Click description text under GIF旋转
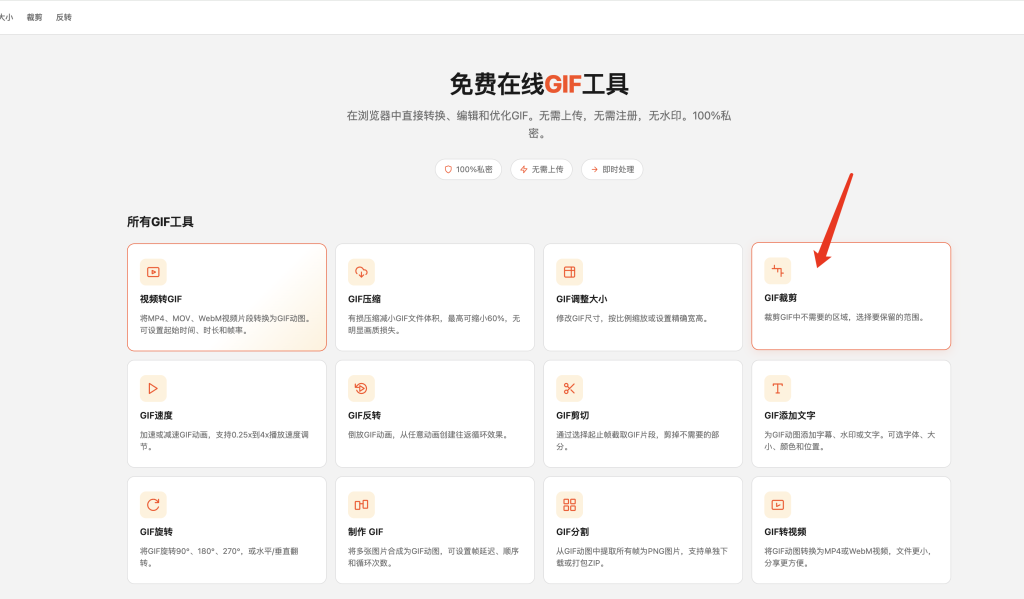 [219, 557]
